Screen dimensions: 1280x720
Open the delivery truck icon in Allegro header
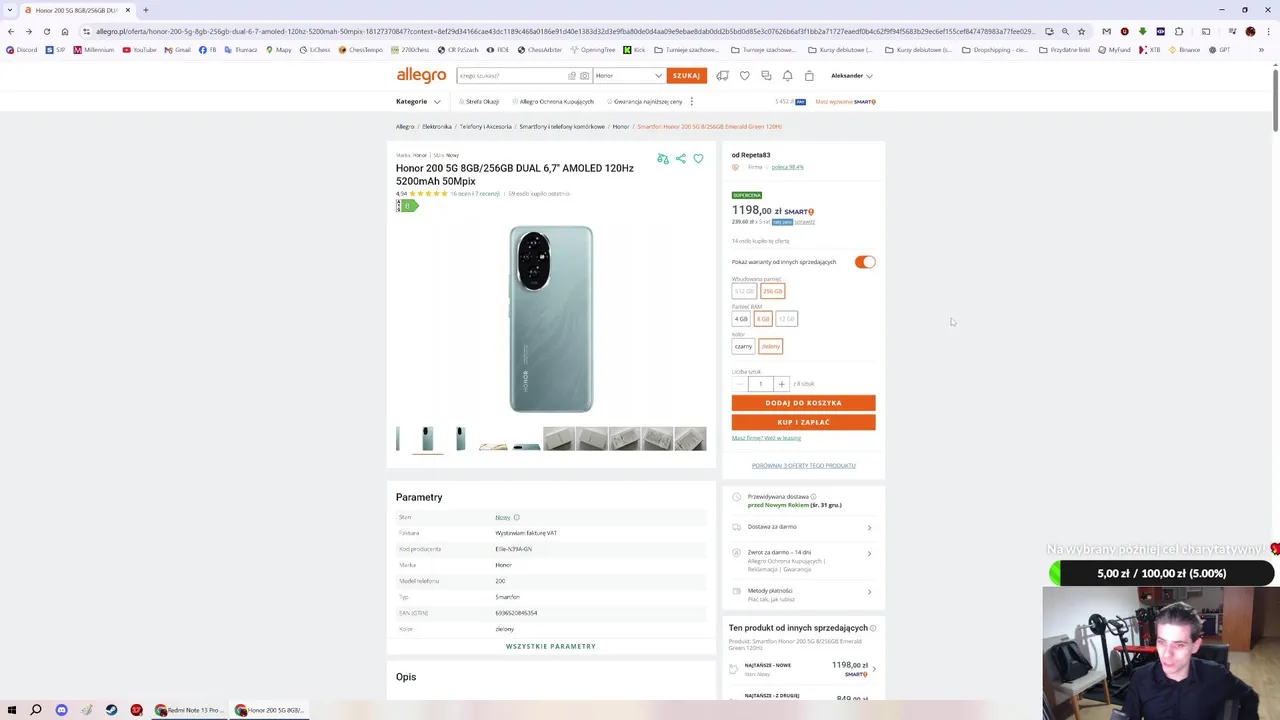tap(722, 76)
